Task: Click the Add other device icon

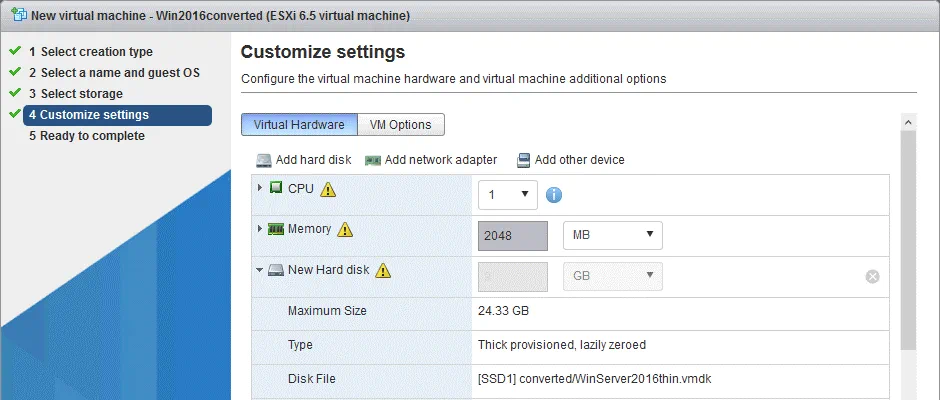Action: [x=523, y=160]
